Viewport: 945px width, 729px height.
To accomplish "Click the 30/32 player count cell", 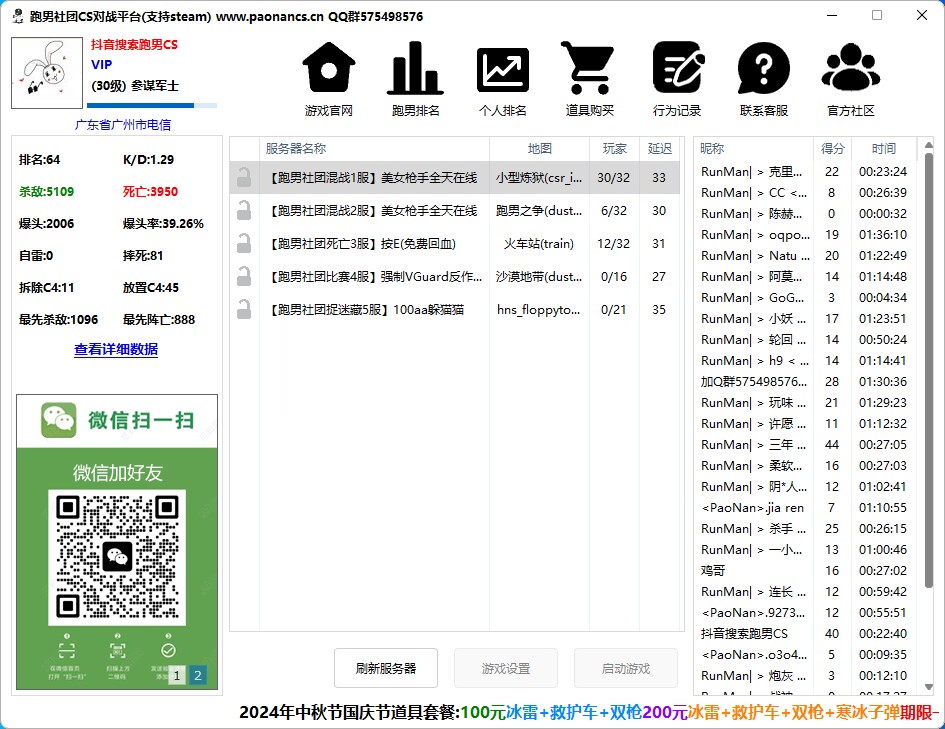I will 614,178.
